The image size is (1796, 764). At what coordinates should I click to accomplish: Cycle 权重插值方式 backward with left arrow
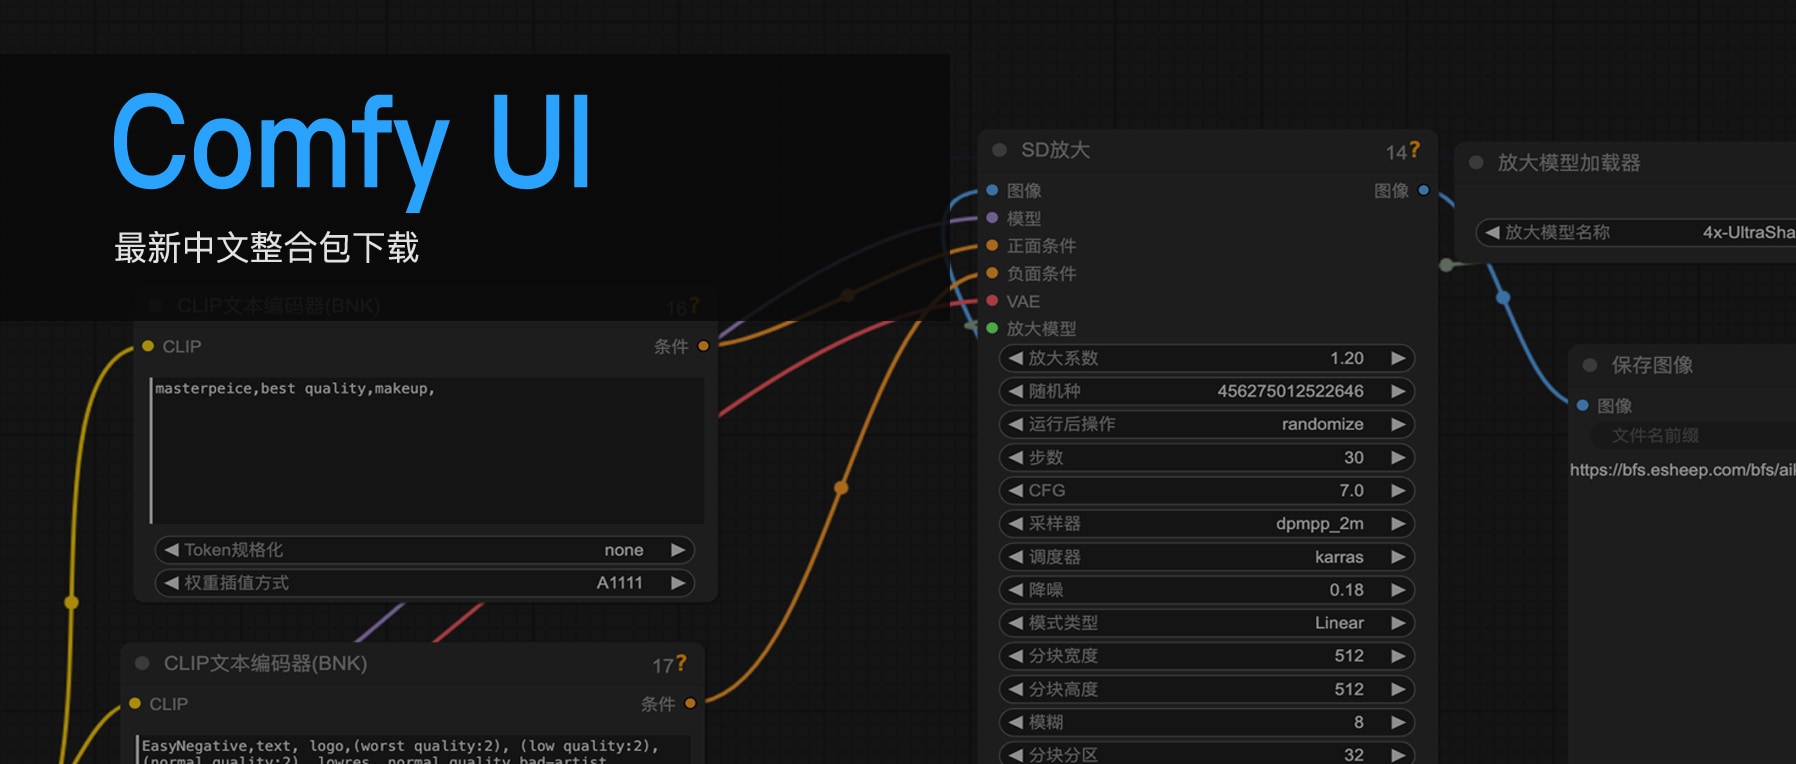point(172,583)
